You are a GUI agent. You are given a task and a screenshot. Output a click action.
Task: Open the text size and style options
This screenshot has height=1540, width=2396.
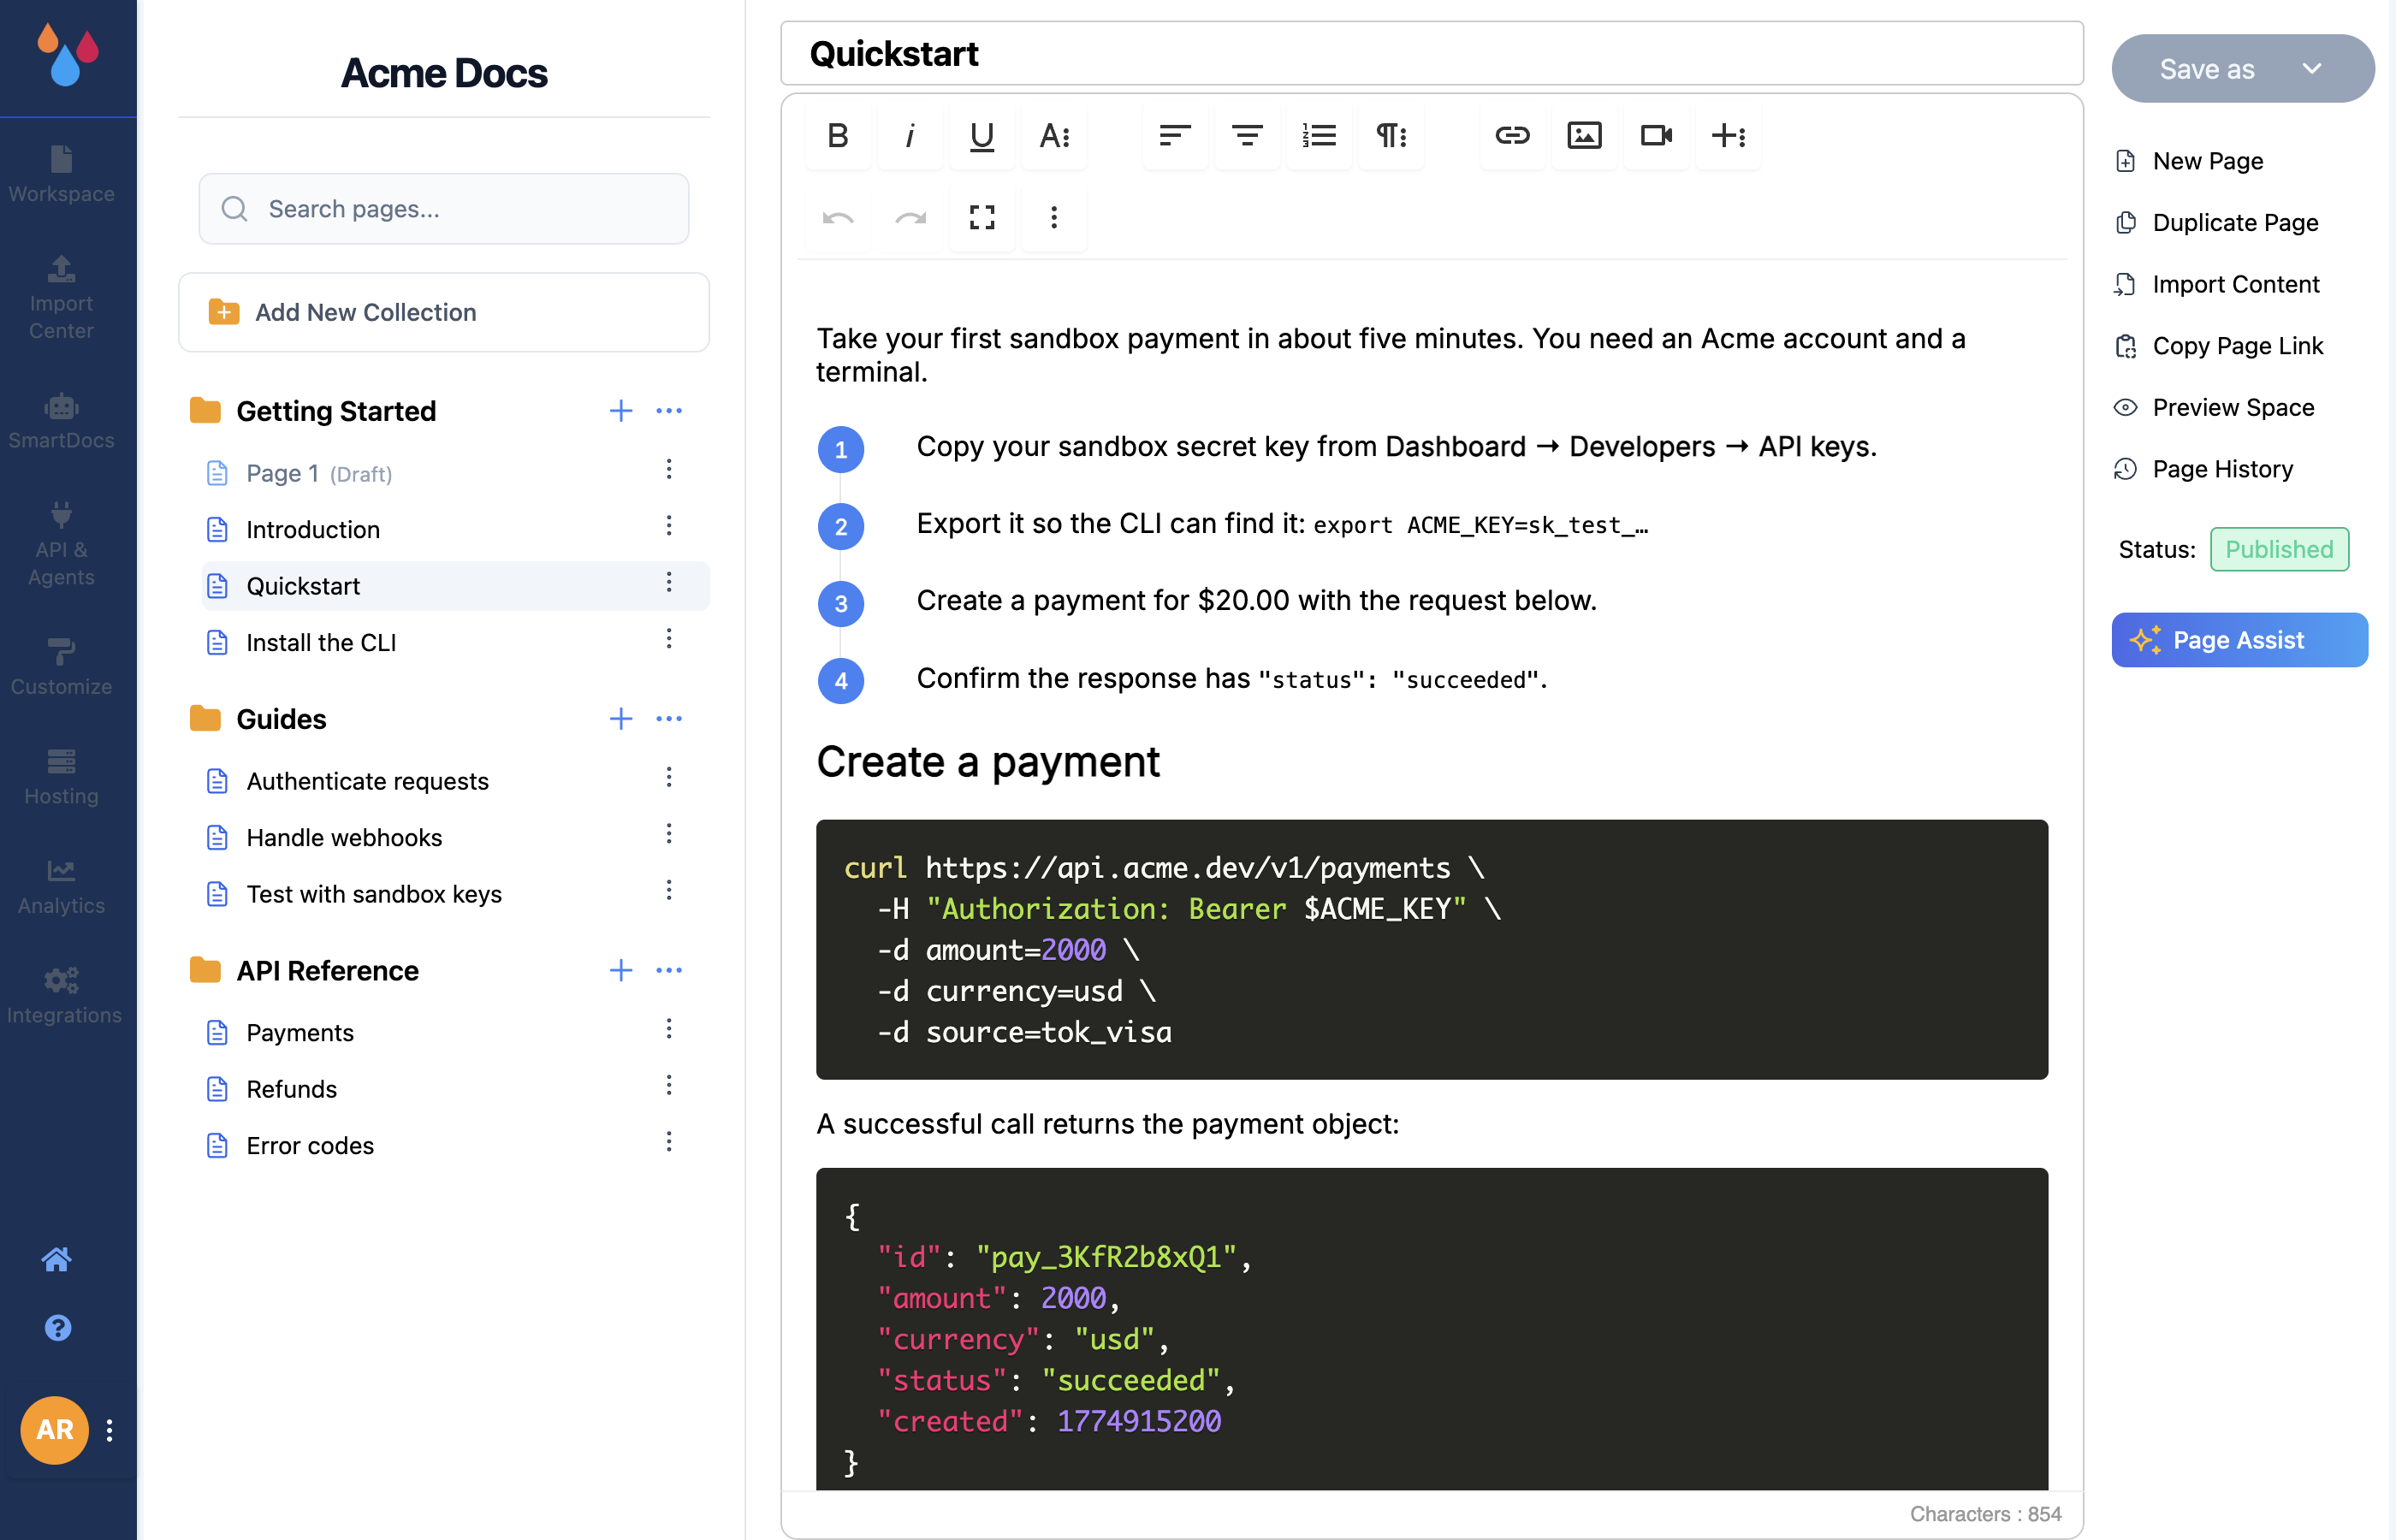1054,135
